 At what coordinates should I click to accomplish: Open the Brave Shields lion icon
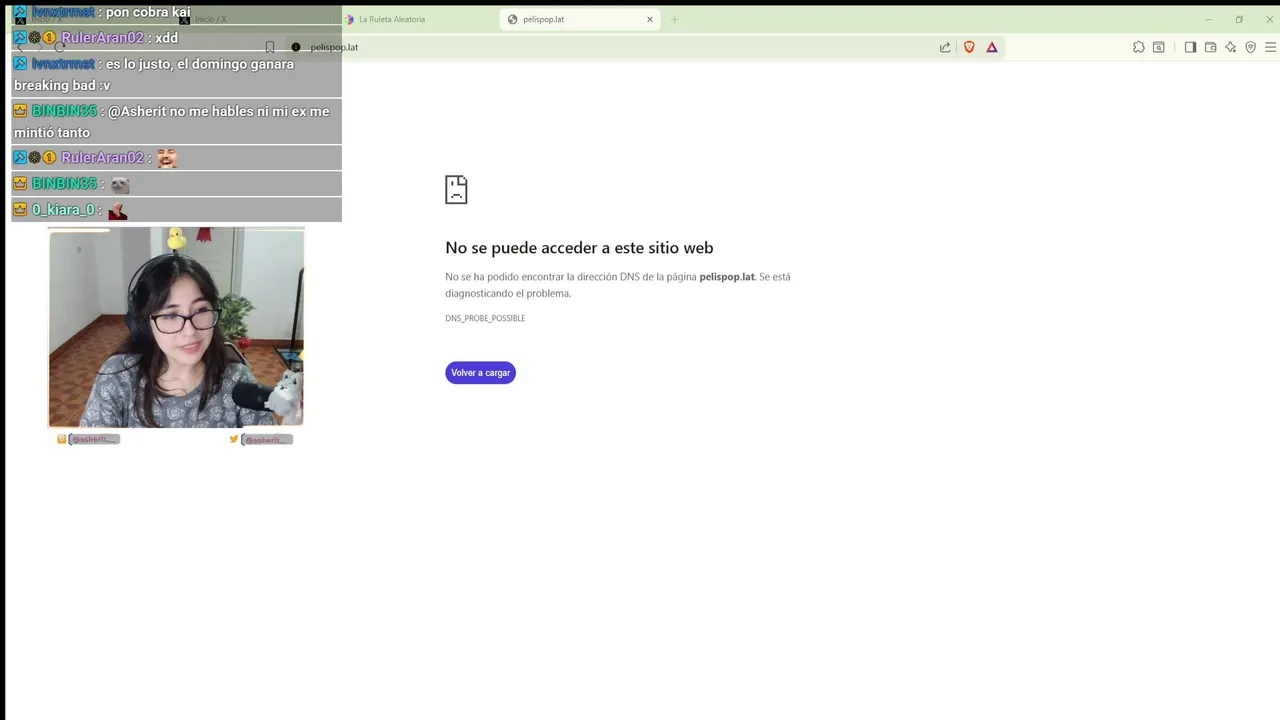pos(969,47)
